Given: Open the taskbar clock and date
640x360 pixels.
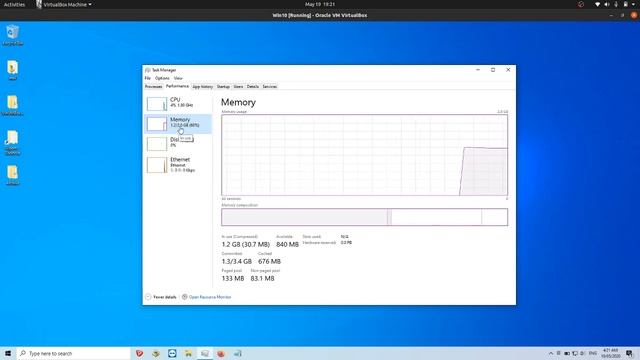Looking at the screenshot, I should click(611, 353).
